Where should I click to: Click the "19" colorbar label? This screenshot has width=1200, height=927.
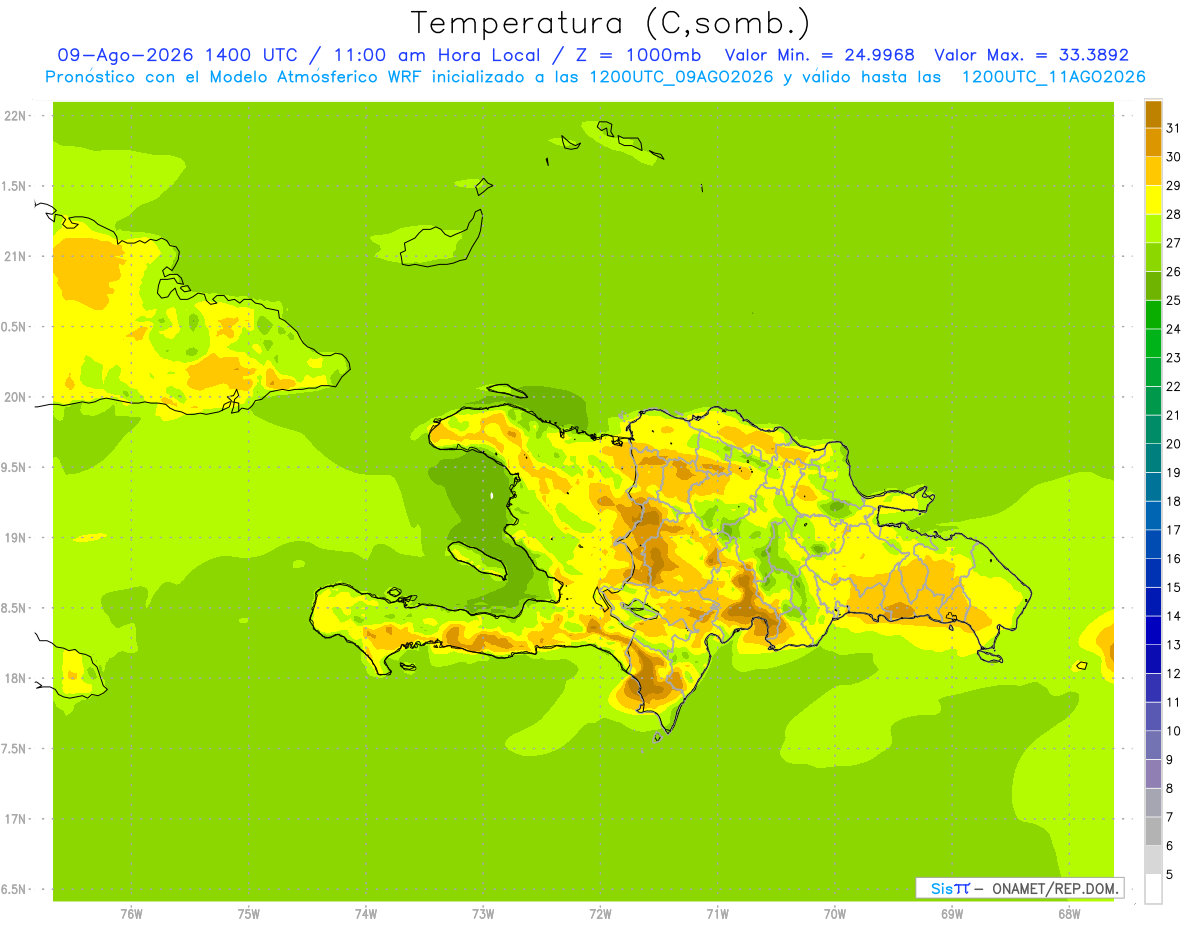[1173, 473]
